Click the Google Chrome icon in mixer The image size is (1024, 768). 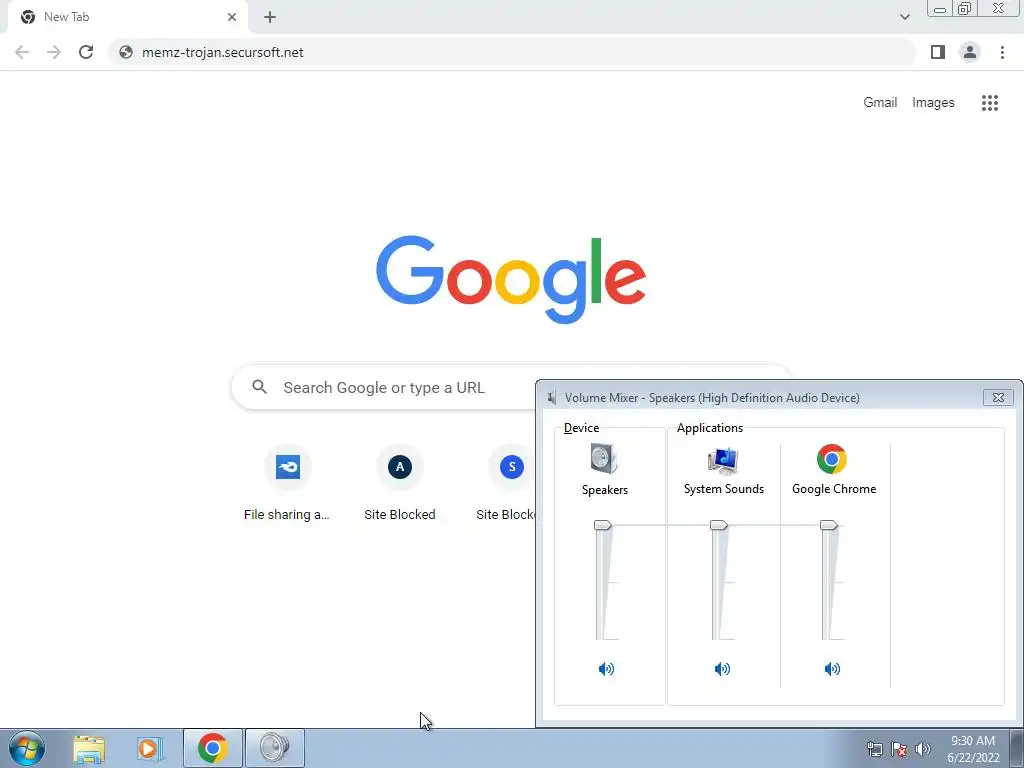831,459
